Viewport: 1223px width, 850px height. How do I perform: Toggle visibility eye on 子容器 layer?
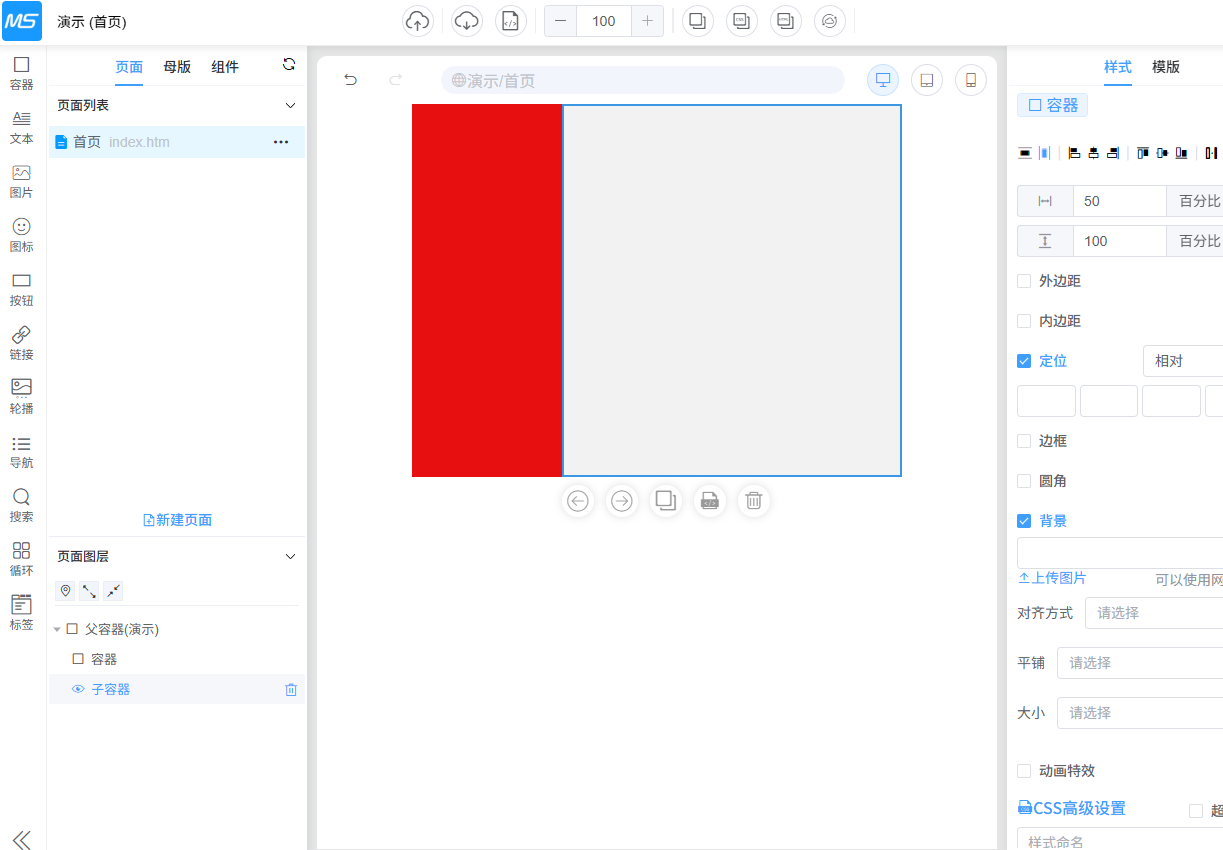(x=78, y=689)
